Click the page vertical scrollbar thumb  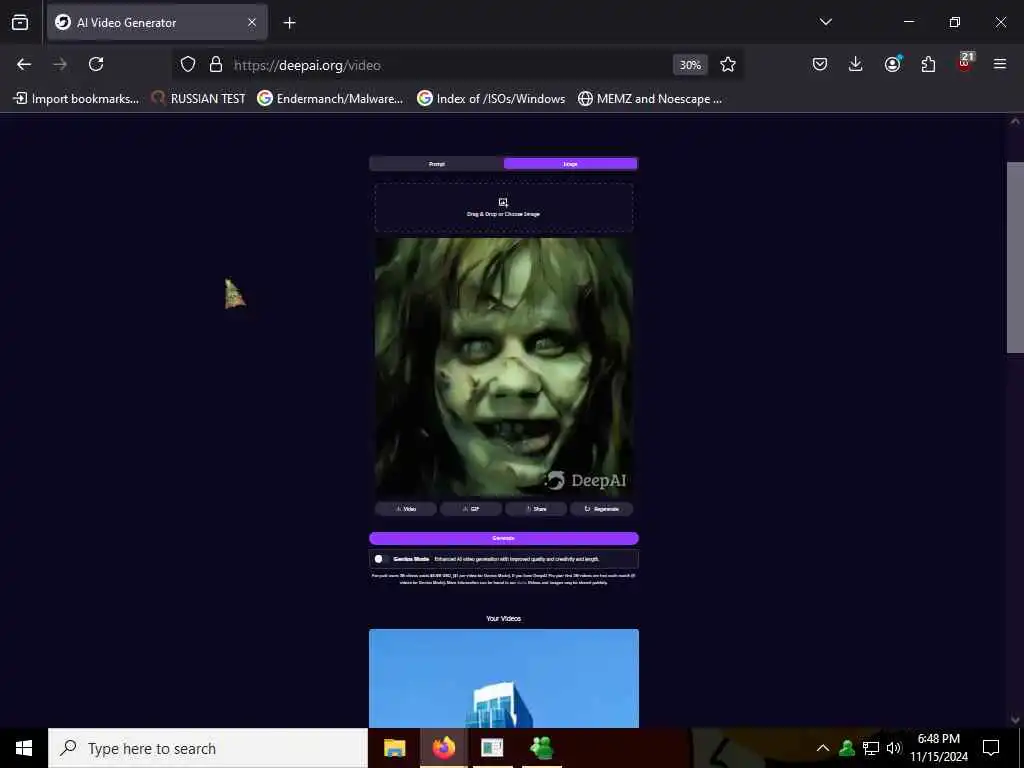1015,257
